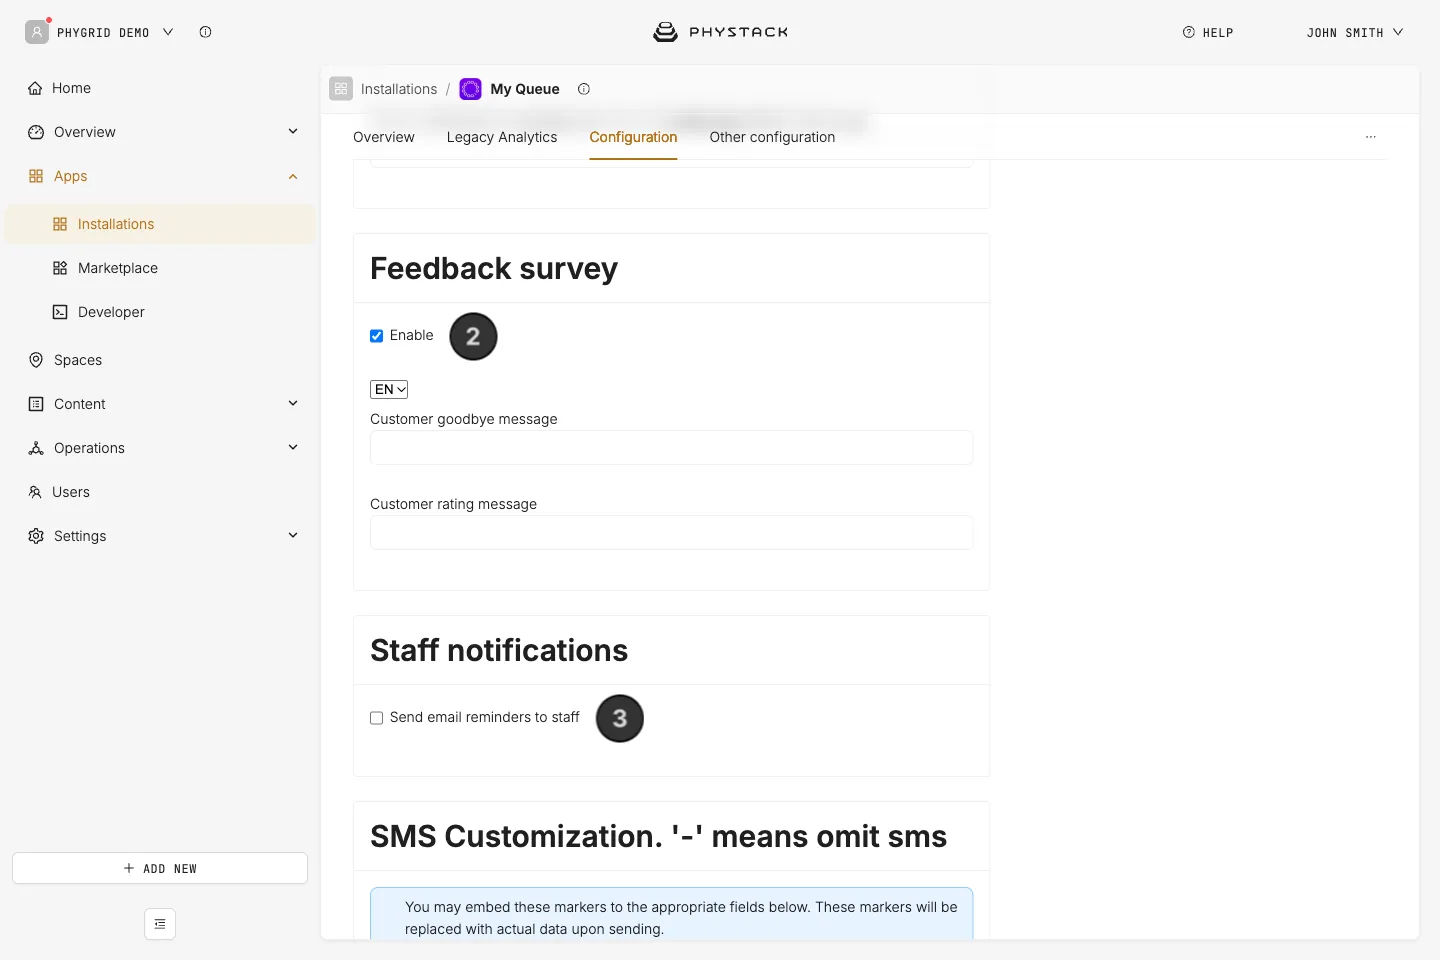Click the info icon beside Phygrid Demo

click(x=205, y=32)
